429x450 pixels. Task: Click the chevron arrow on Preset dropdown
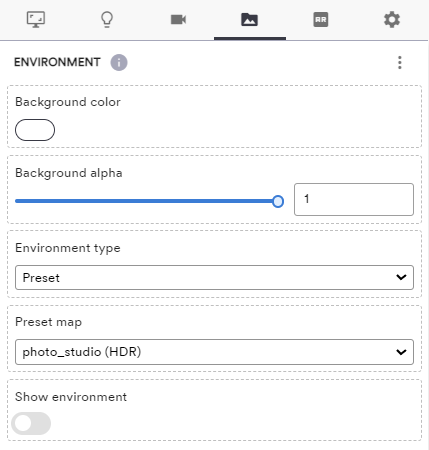pyautogui.click(x=401, y=277)
